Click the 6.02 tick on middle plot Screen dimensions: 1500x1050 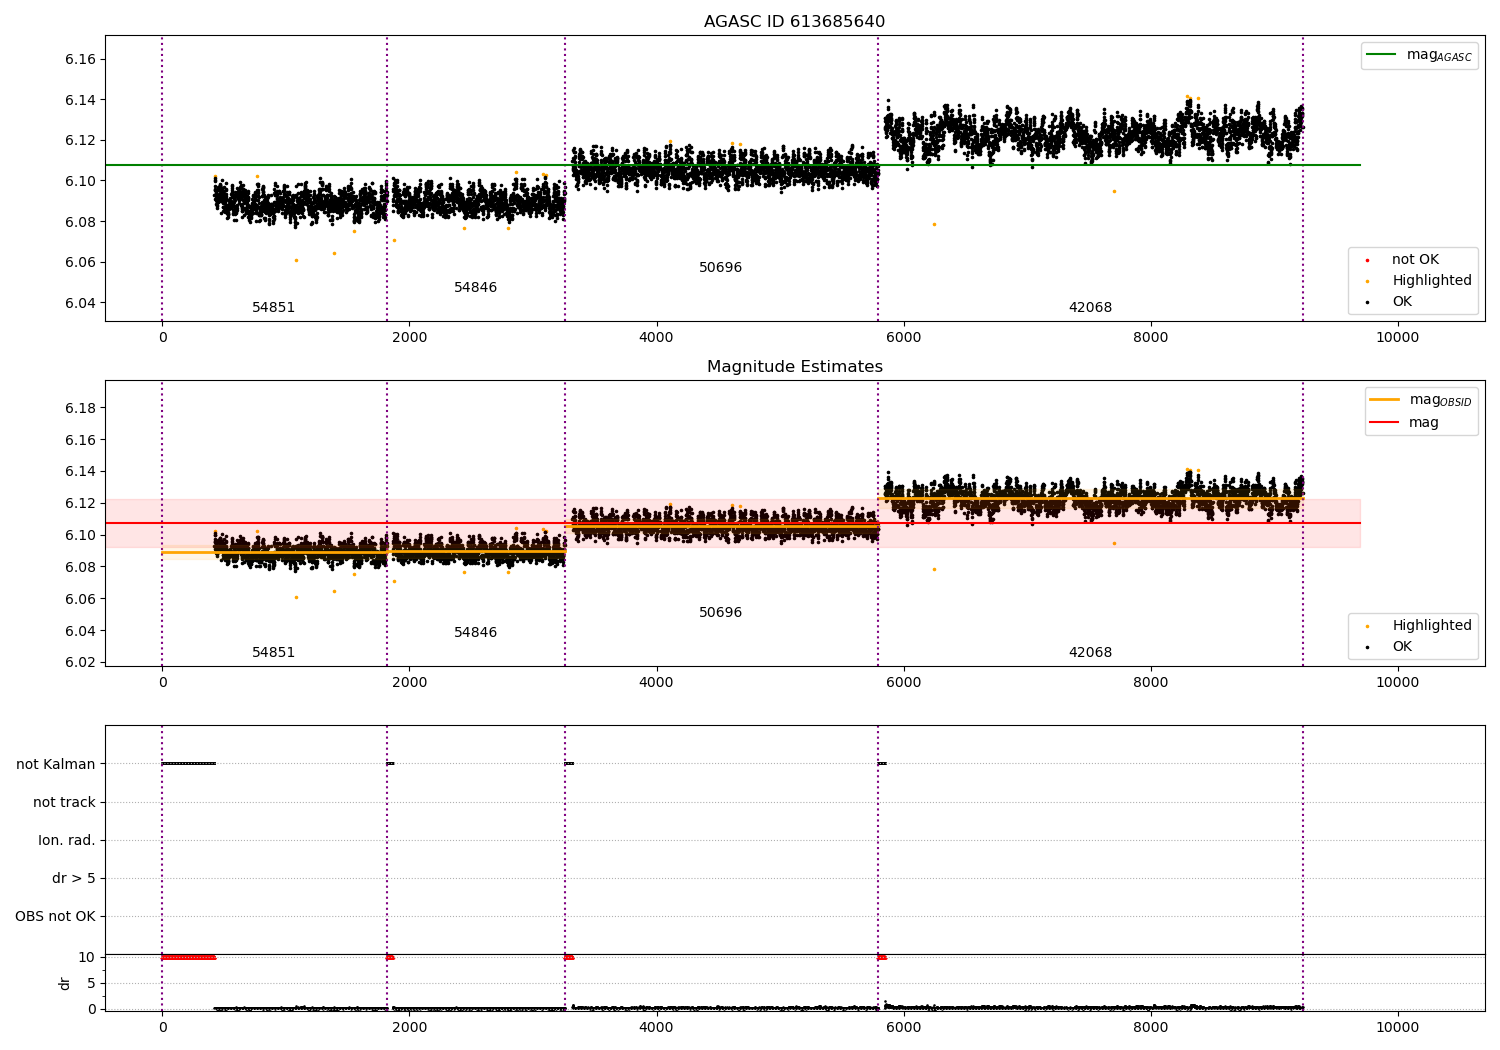point(80,662)
